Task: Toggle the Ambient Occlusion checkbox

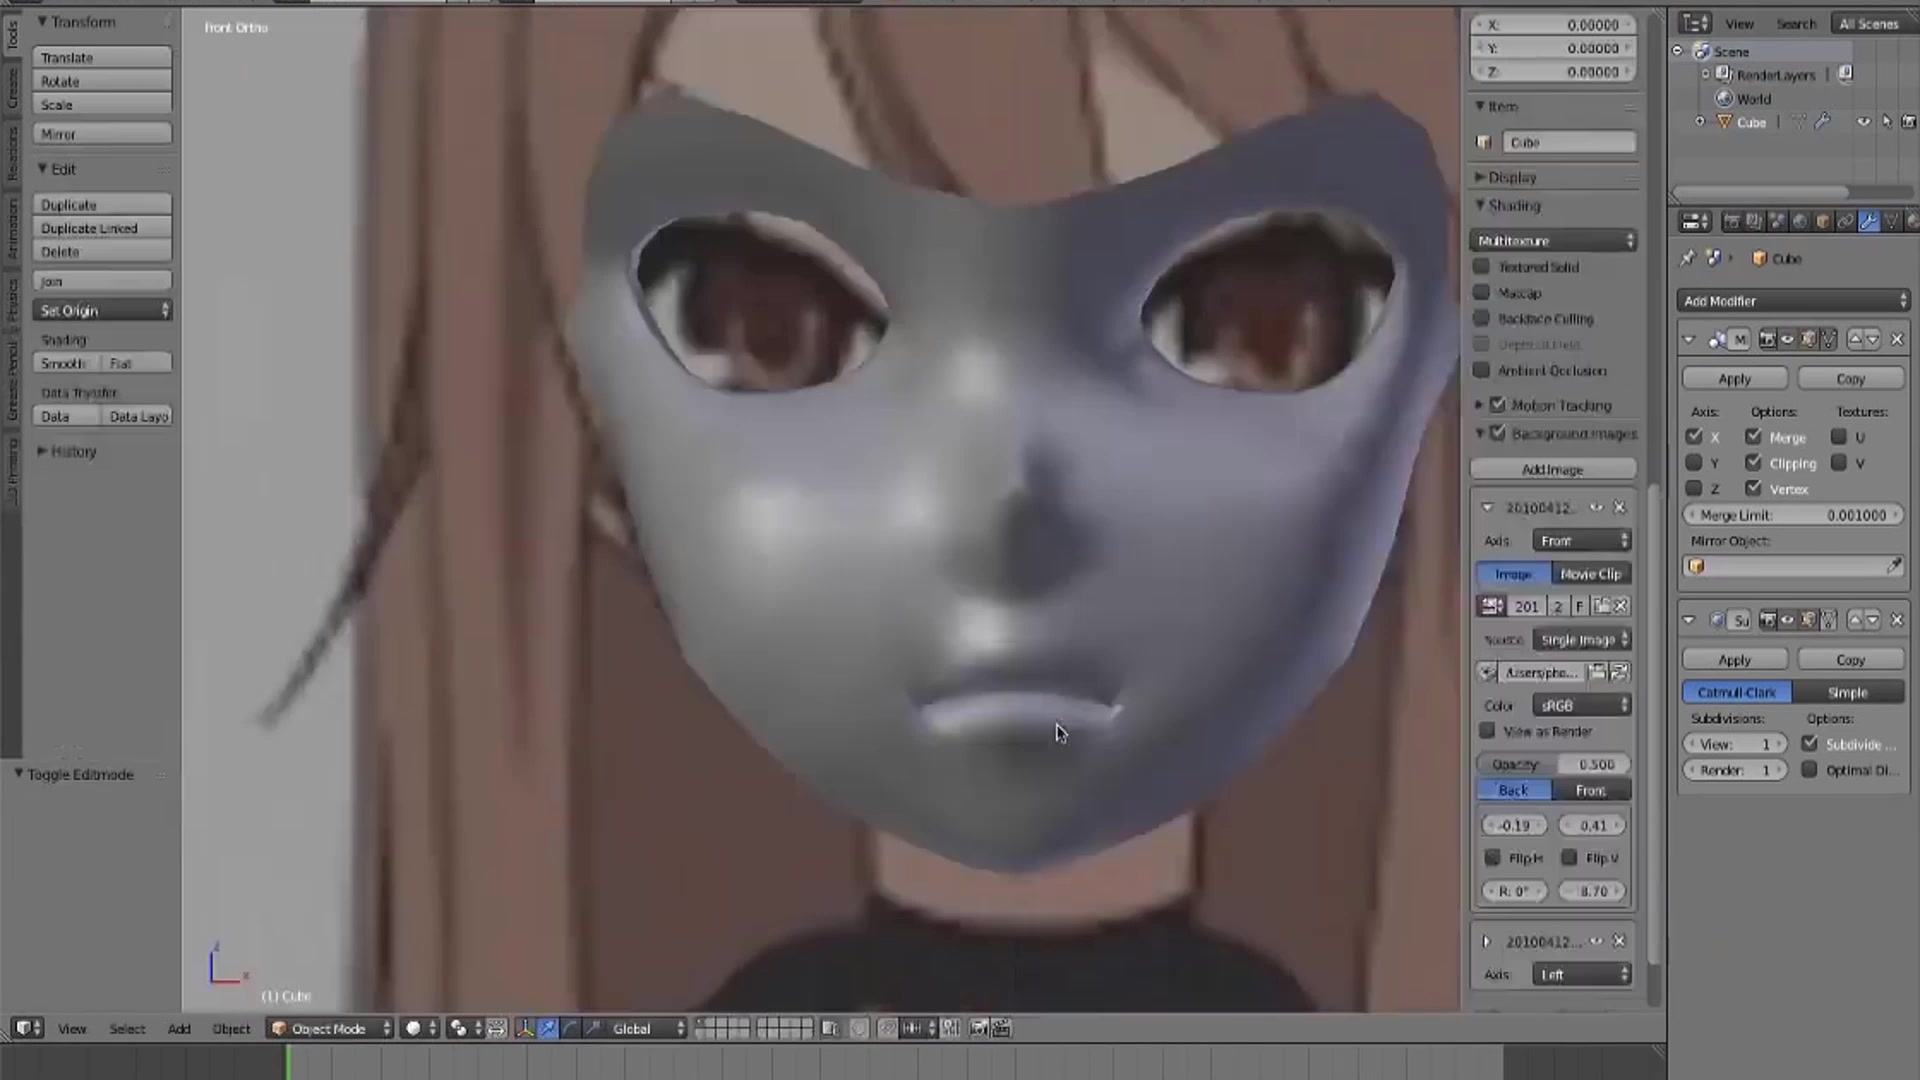Action: click(1482, 371)
